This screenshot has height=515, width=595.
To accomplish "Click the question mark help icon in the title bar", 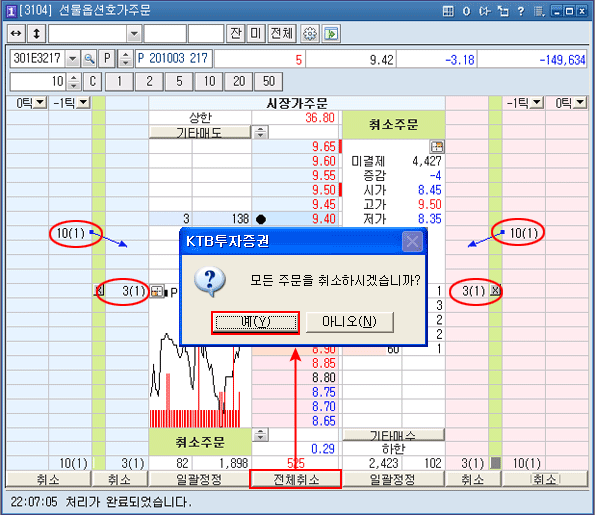I will tap(521, 11).
